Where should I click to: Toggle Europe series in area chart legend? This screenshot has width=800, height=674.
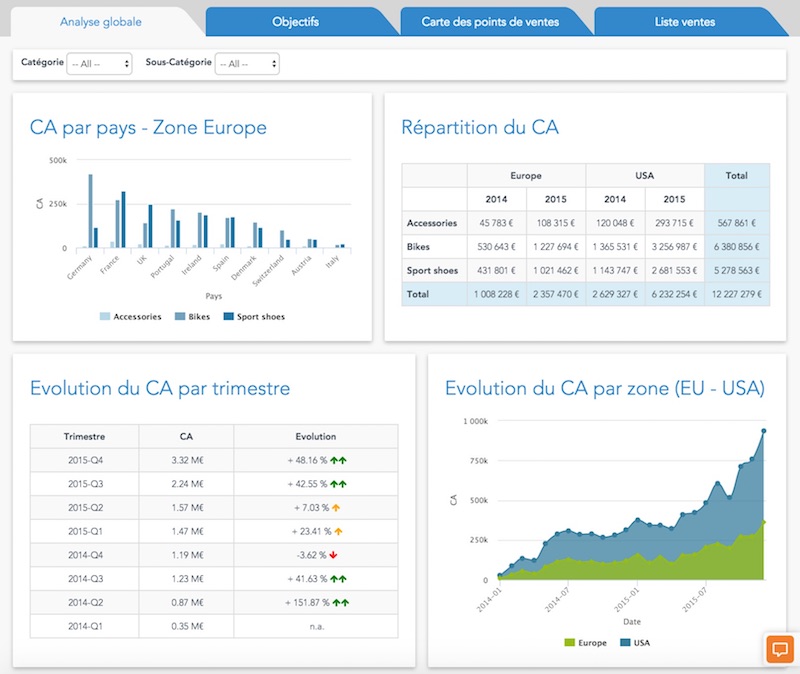tap(585, 642)
